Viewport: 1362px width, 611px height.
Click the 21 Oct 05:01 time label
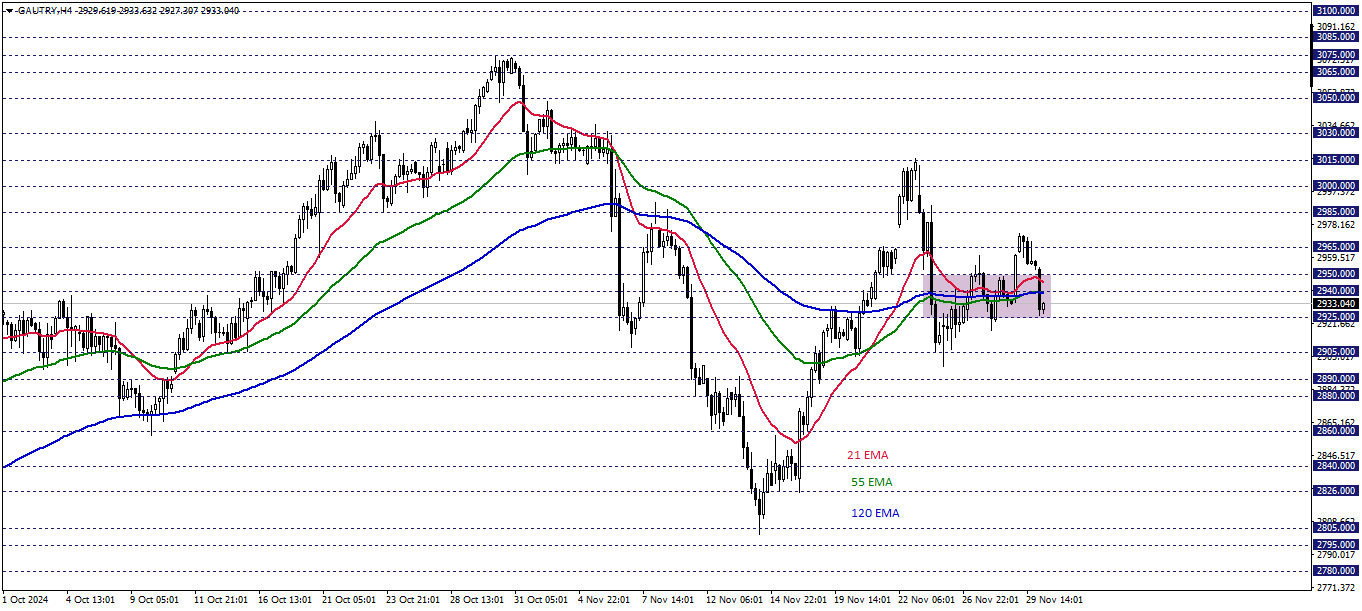[349, 600]
